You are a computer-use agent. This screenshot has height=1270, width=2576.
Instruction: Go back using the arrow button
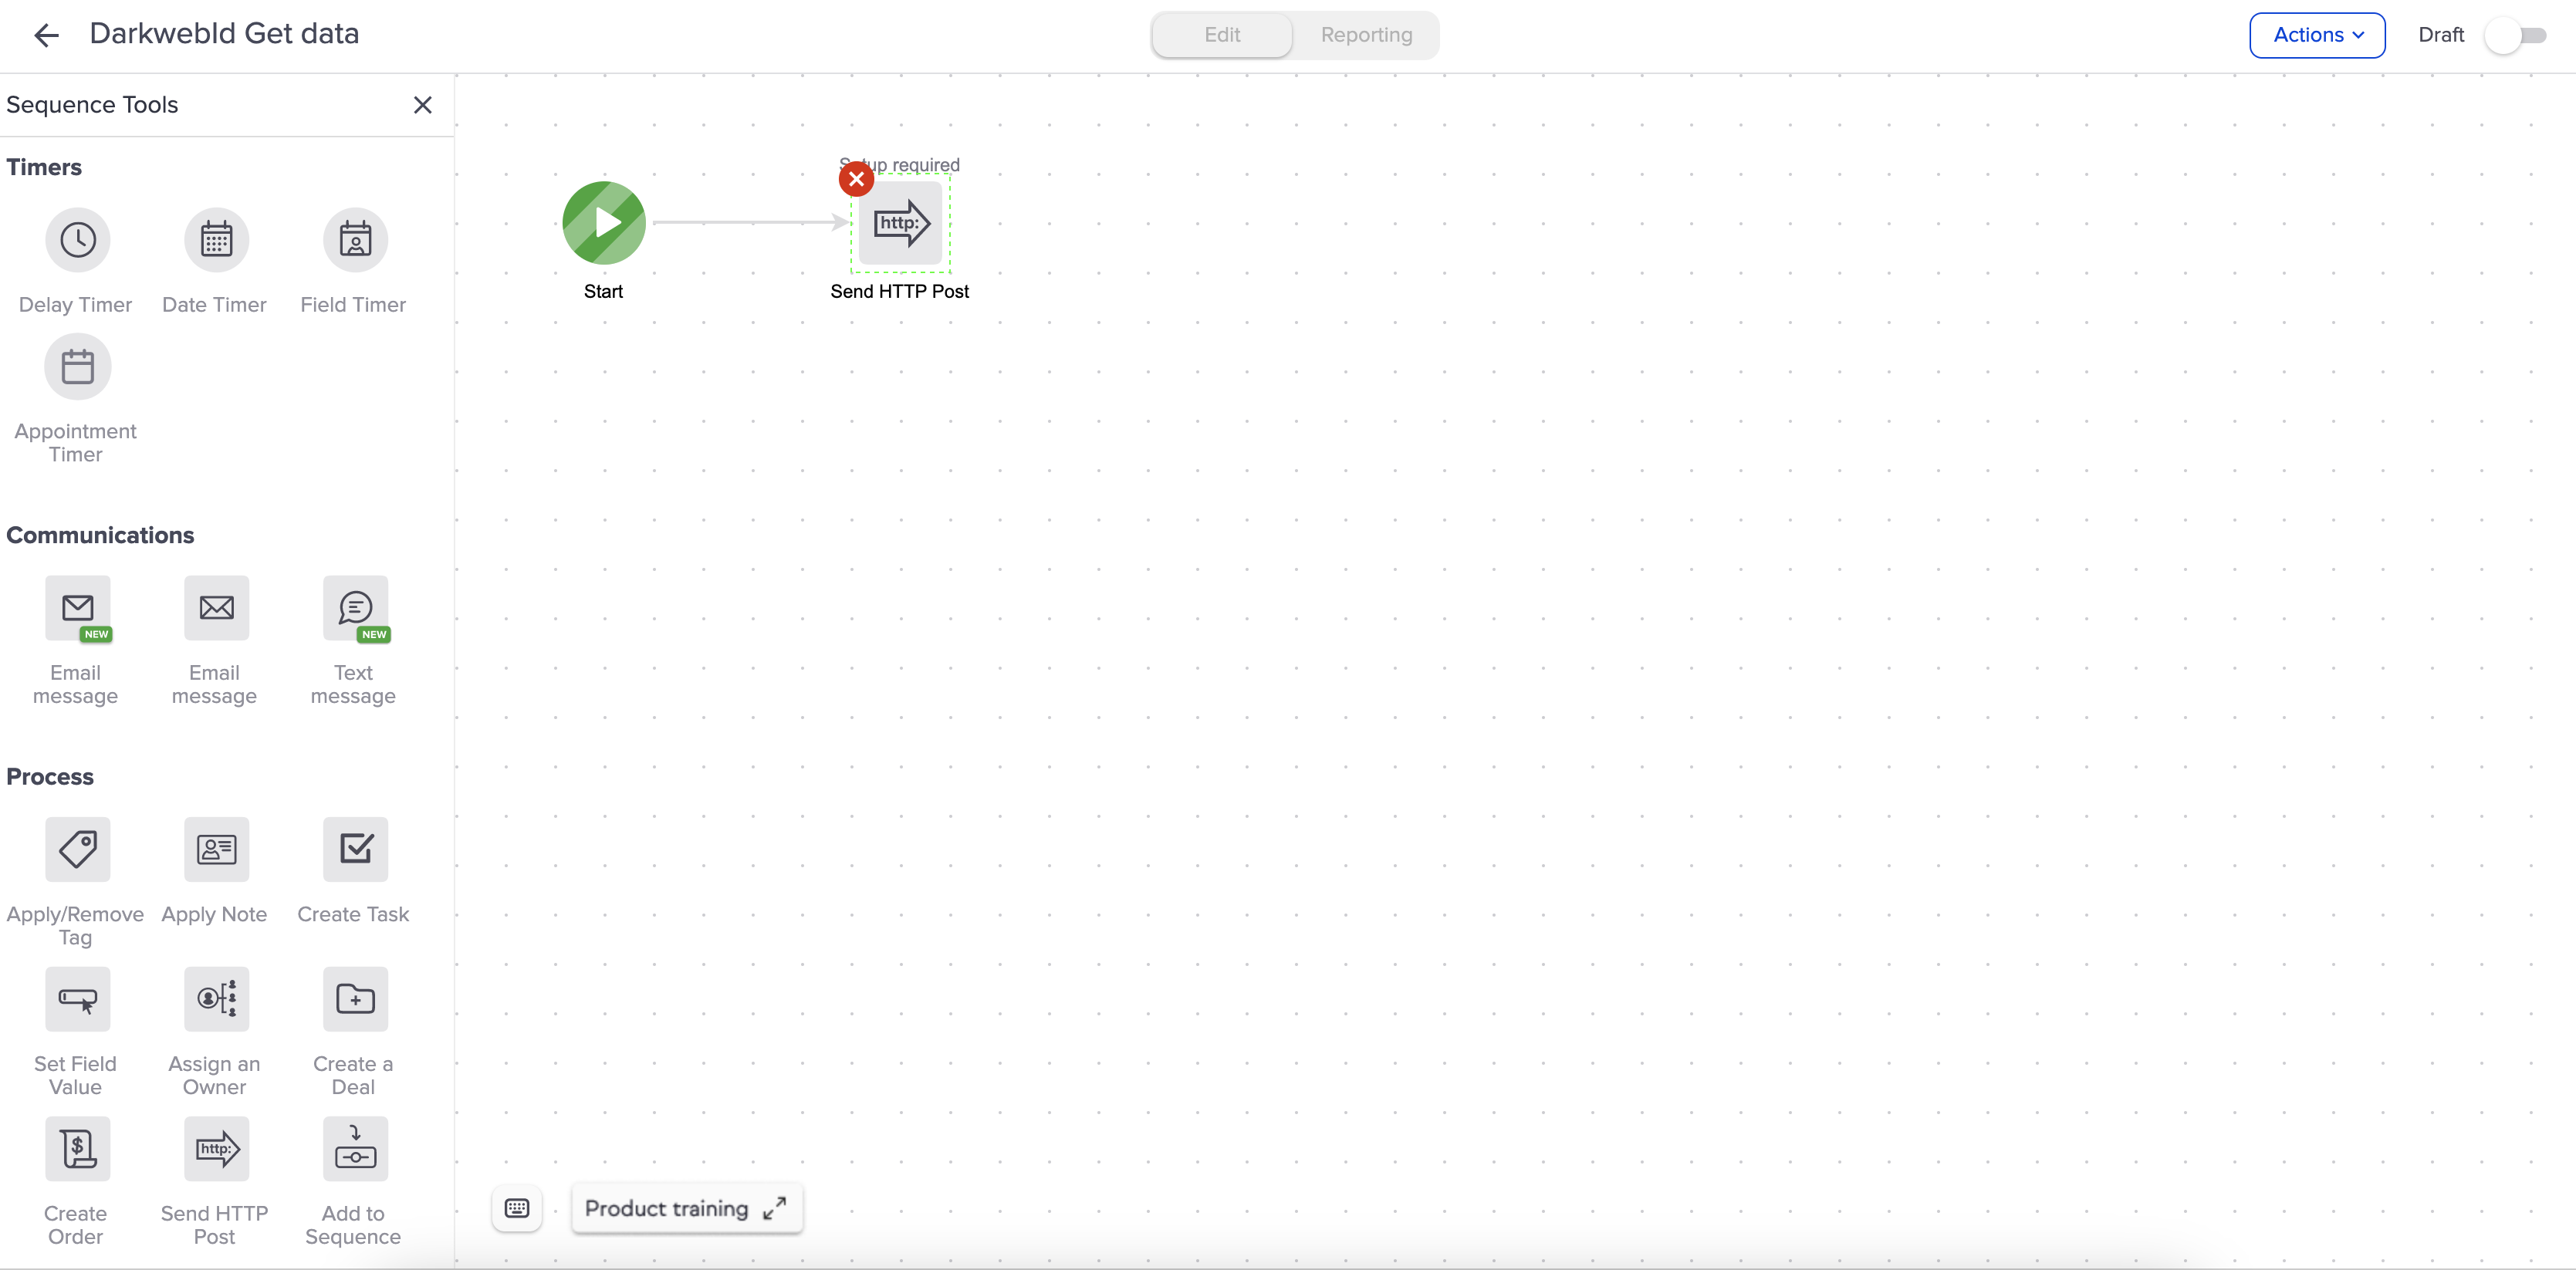pos(46,36)
